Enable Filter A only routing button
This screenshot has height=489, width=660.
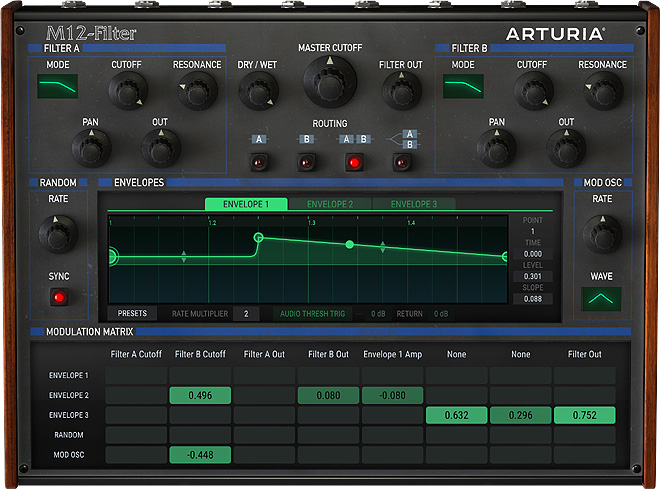[258, 162]
